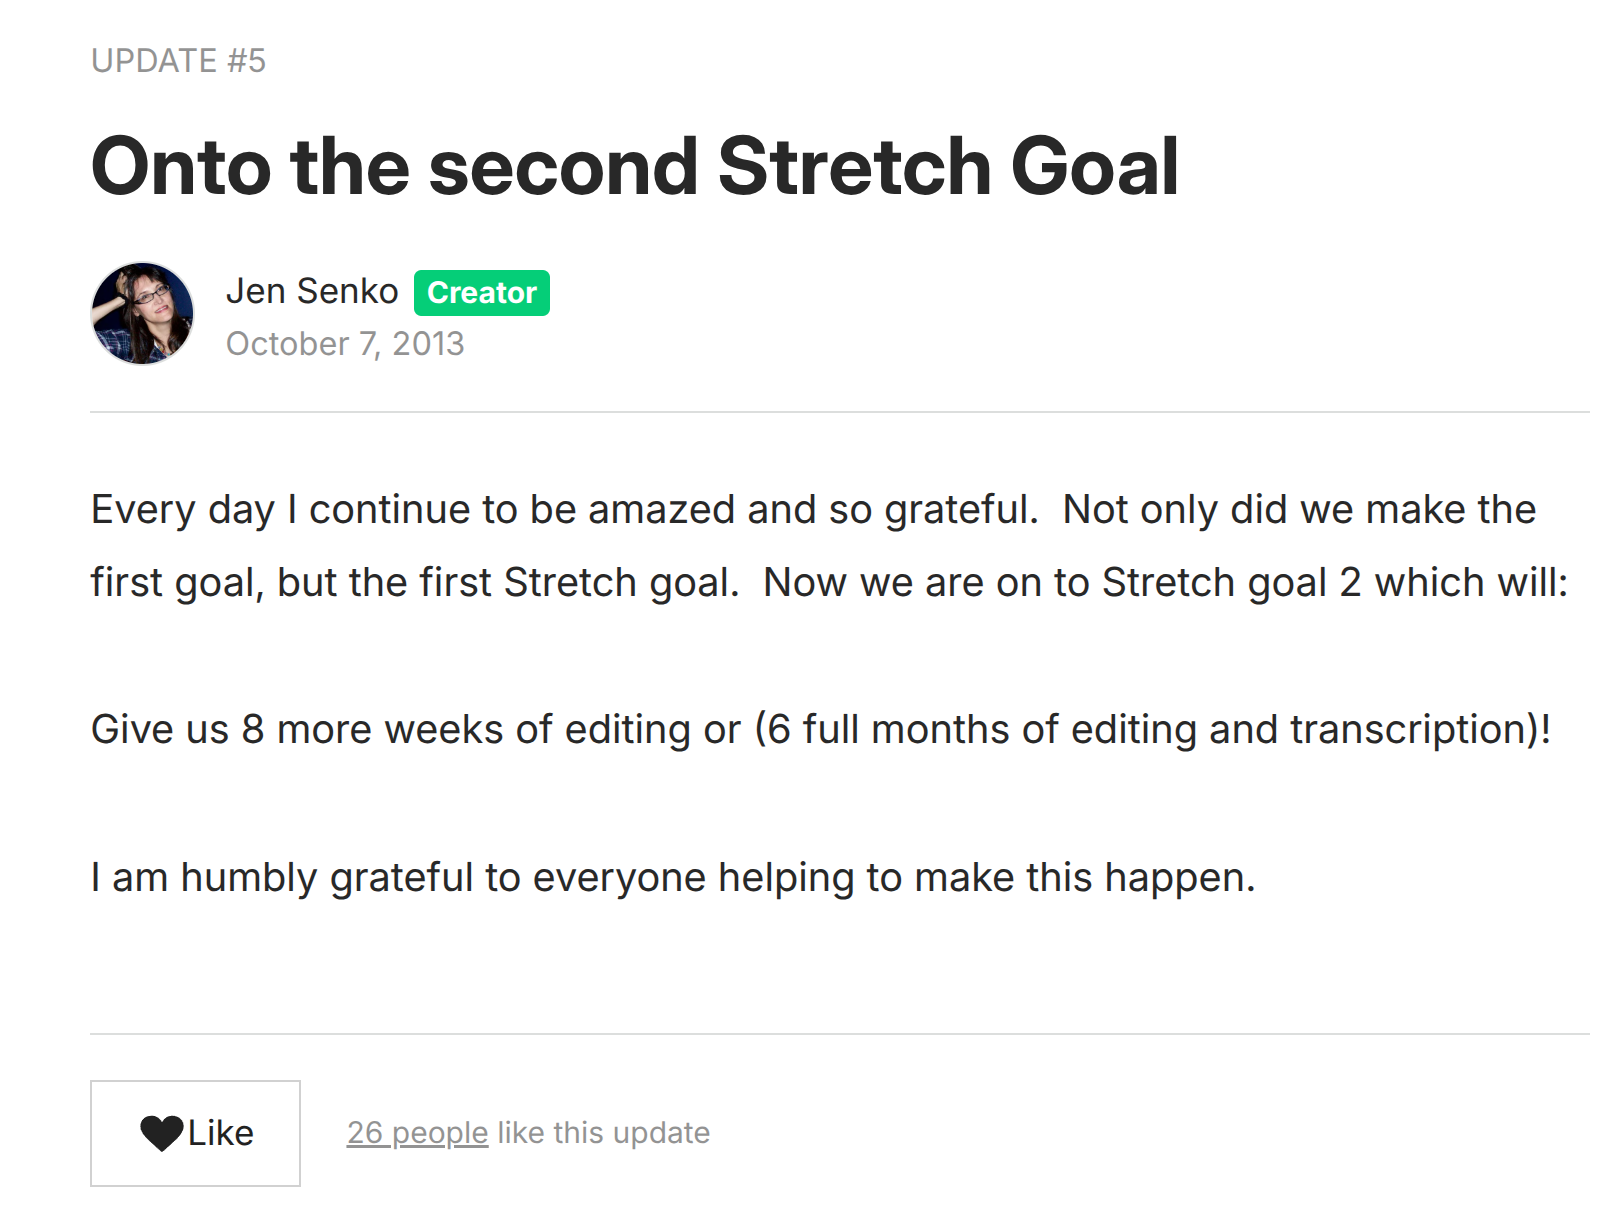
Task: Select the UPDATE #5 label
Action: pos(178,60)
